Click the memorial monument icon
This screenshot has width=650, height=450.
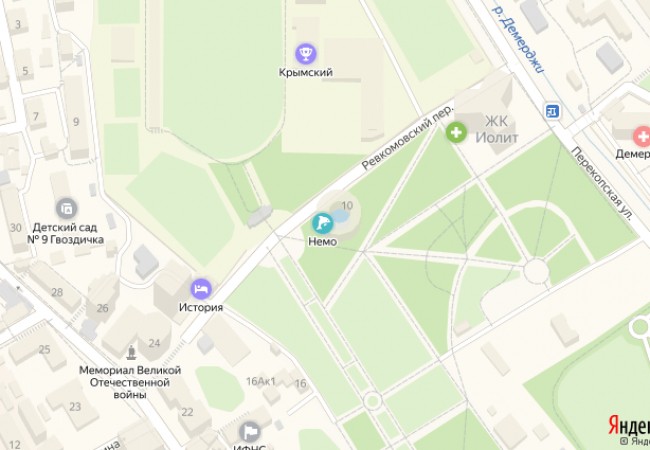pyautogui.click(x=132, y=352)
